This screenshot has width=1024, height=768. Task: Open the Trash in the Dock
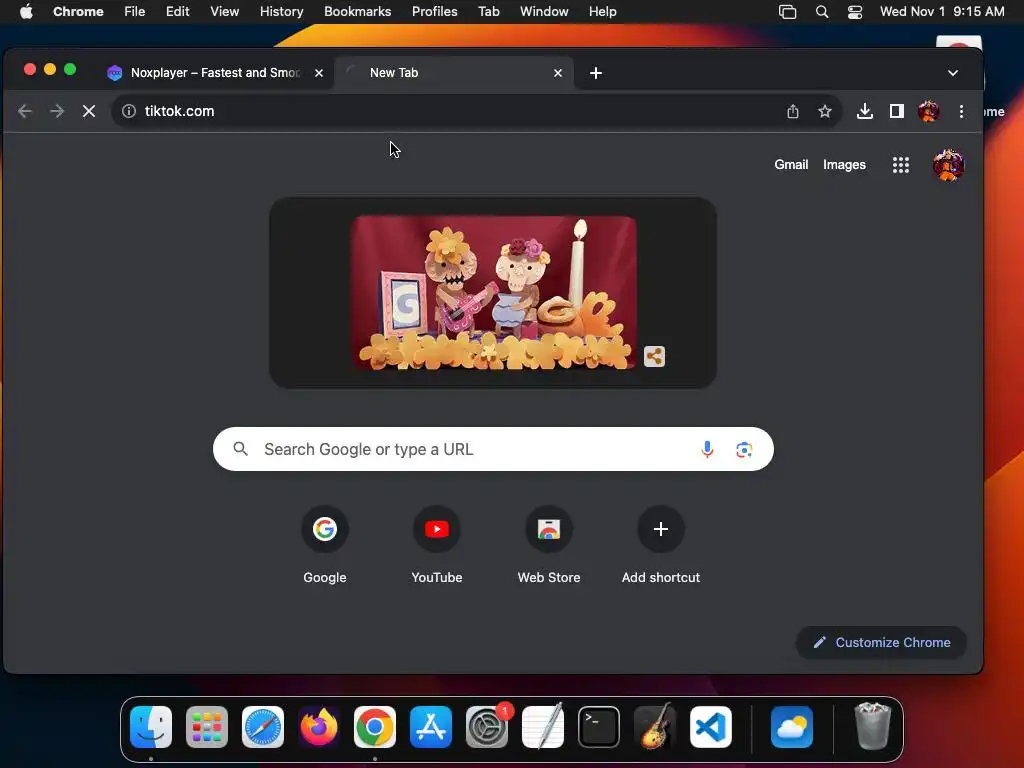872,727
